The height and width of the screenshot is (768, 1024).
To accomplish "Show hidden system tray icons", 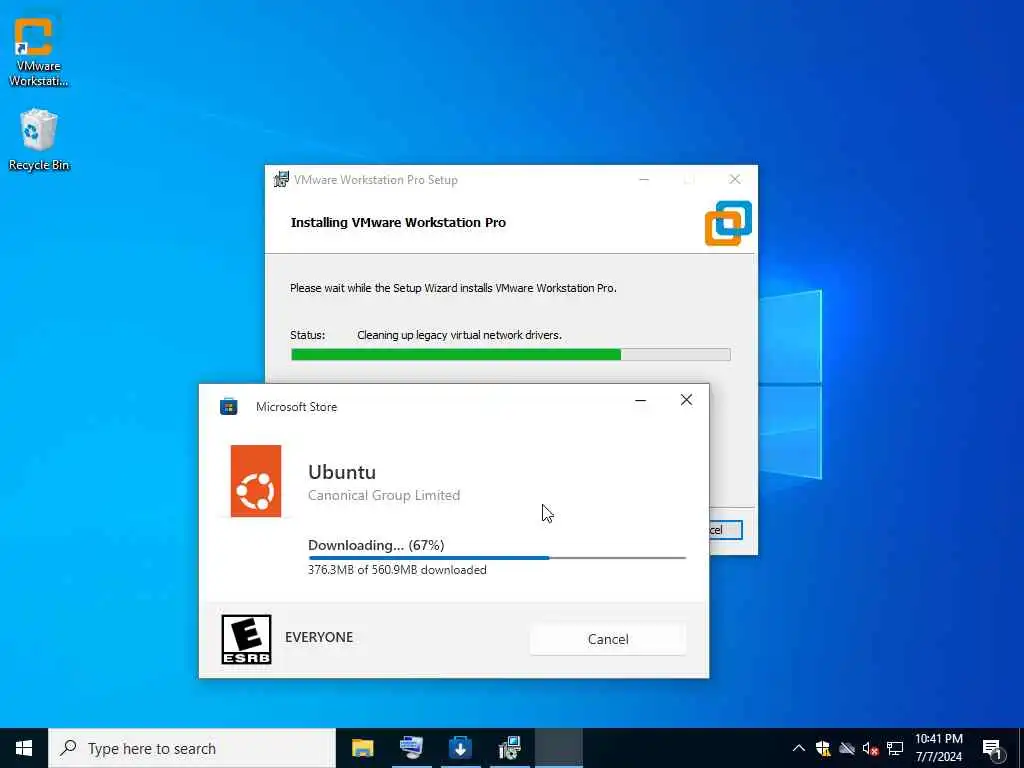I will (799, 748).
